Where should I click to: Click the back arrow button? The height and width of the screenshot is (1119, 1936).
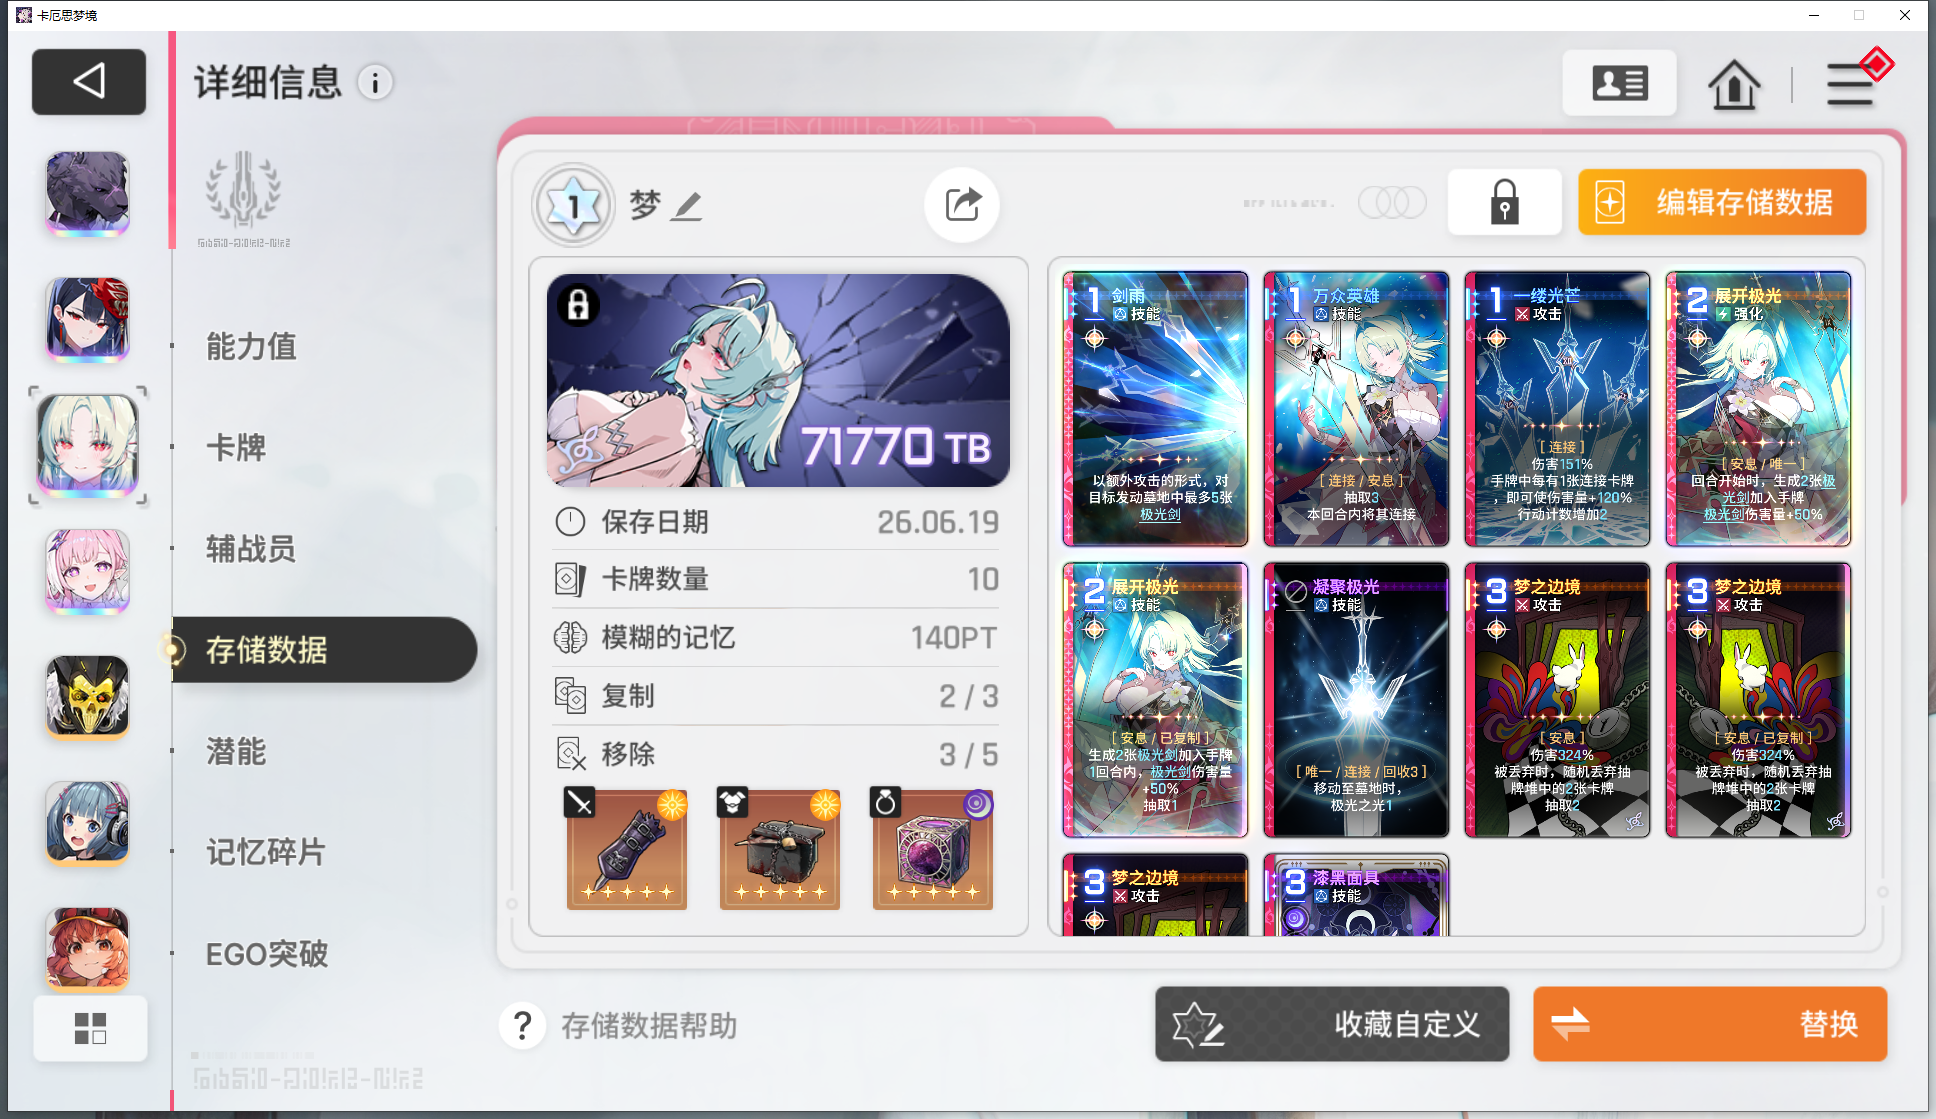point(89,81)
